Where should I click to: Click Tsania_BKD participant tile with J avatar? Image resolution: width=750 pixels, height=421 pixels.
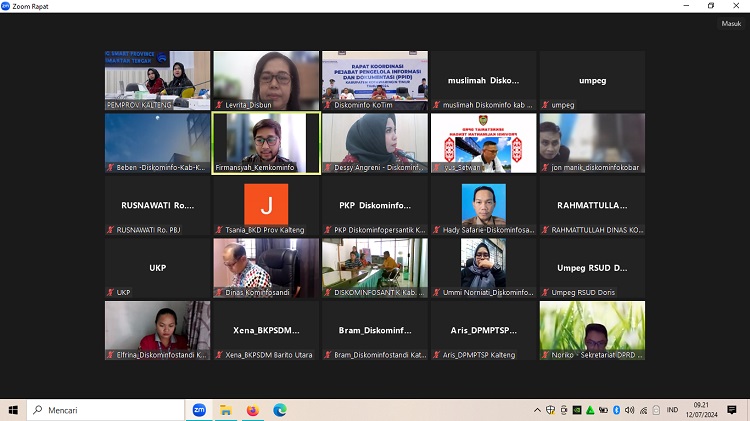266,208
